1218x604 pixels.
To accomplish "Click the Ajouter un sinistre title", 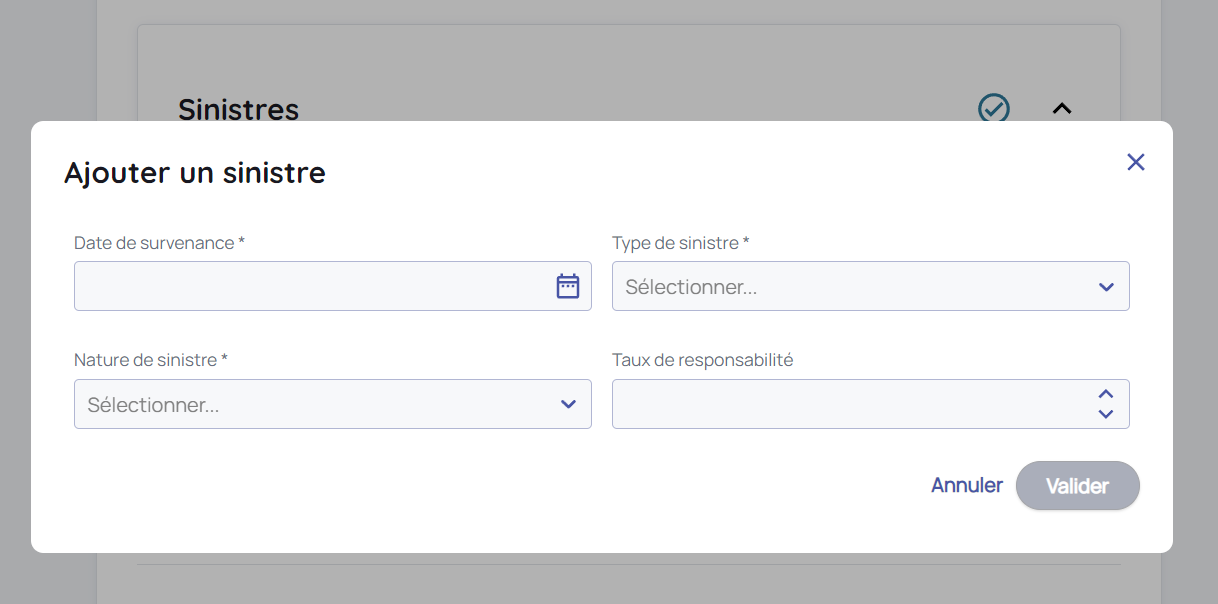I will [x=195, y=173].
